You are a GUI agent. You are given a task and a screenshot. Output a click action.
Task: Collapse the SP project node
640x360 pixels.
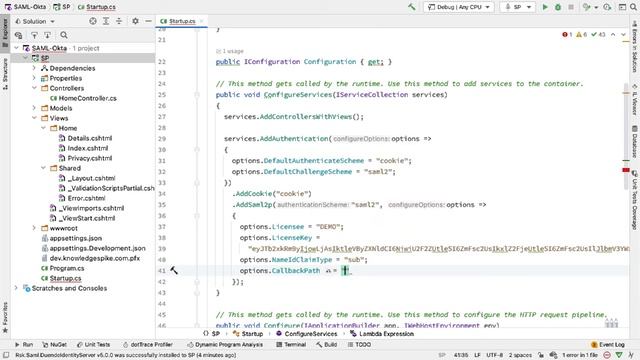click(x=25, y=58)
